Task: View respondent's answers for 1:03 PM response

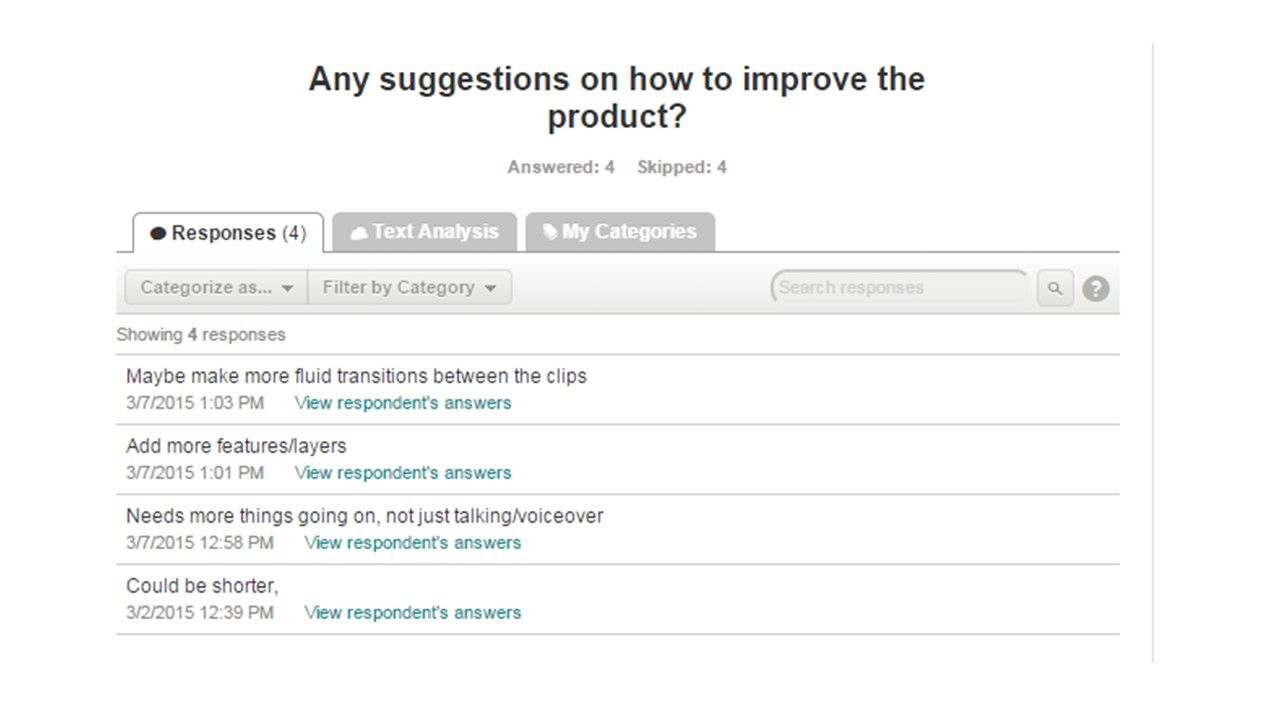Action: [403, 403]
